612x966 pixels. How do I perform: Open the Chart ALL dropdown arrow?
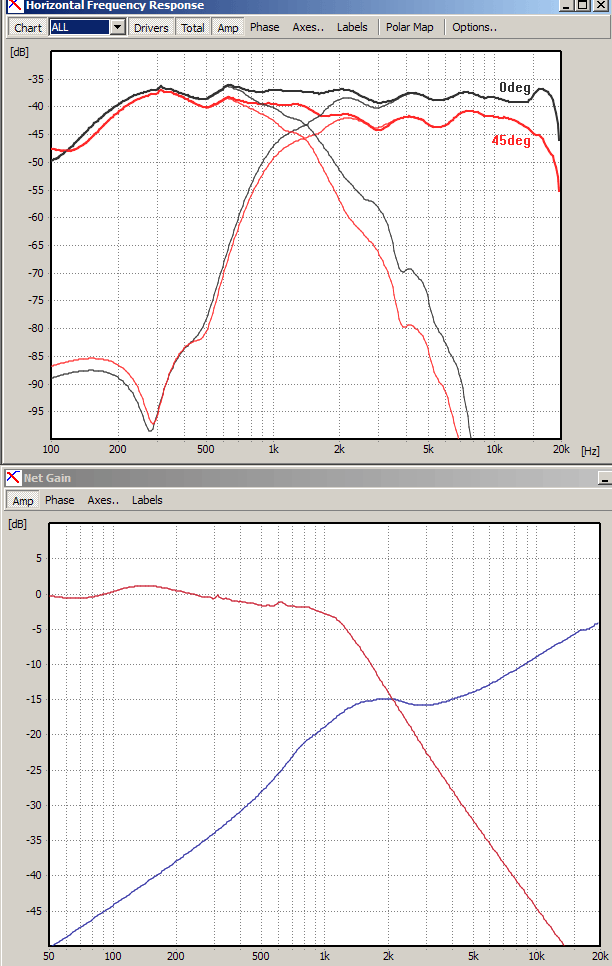point(118,27)
